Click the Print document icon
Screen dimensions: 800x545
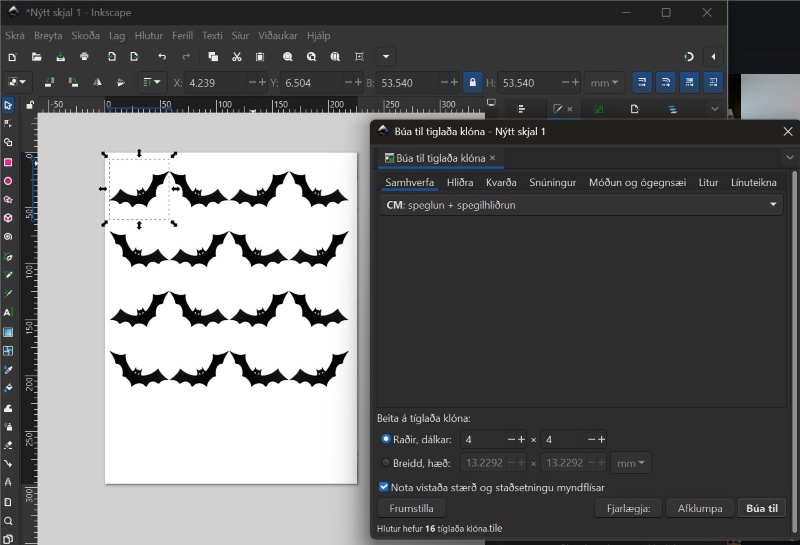(x=84, y=57)
